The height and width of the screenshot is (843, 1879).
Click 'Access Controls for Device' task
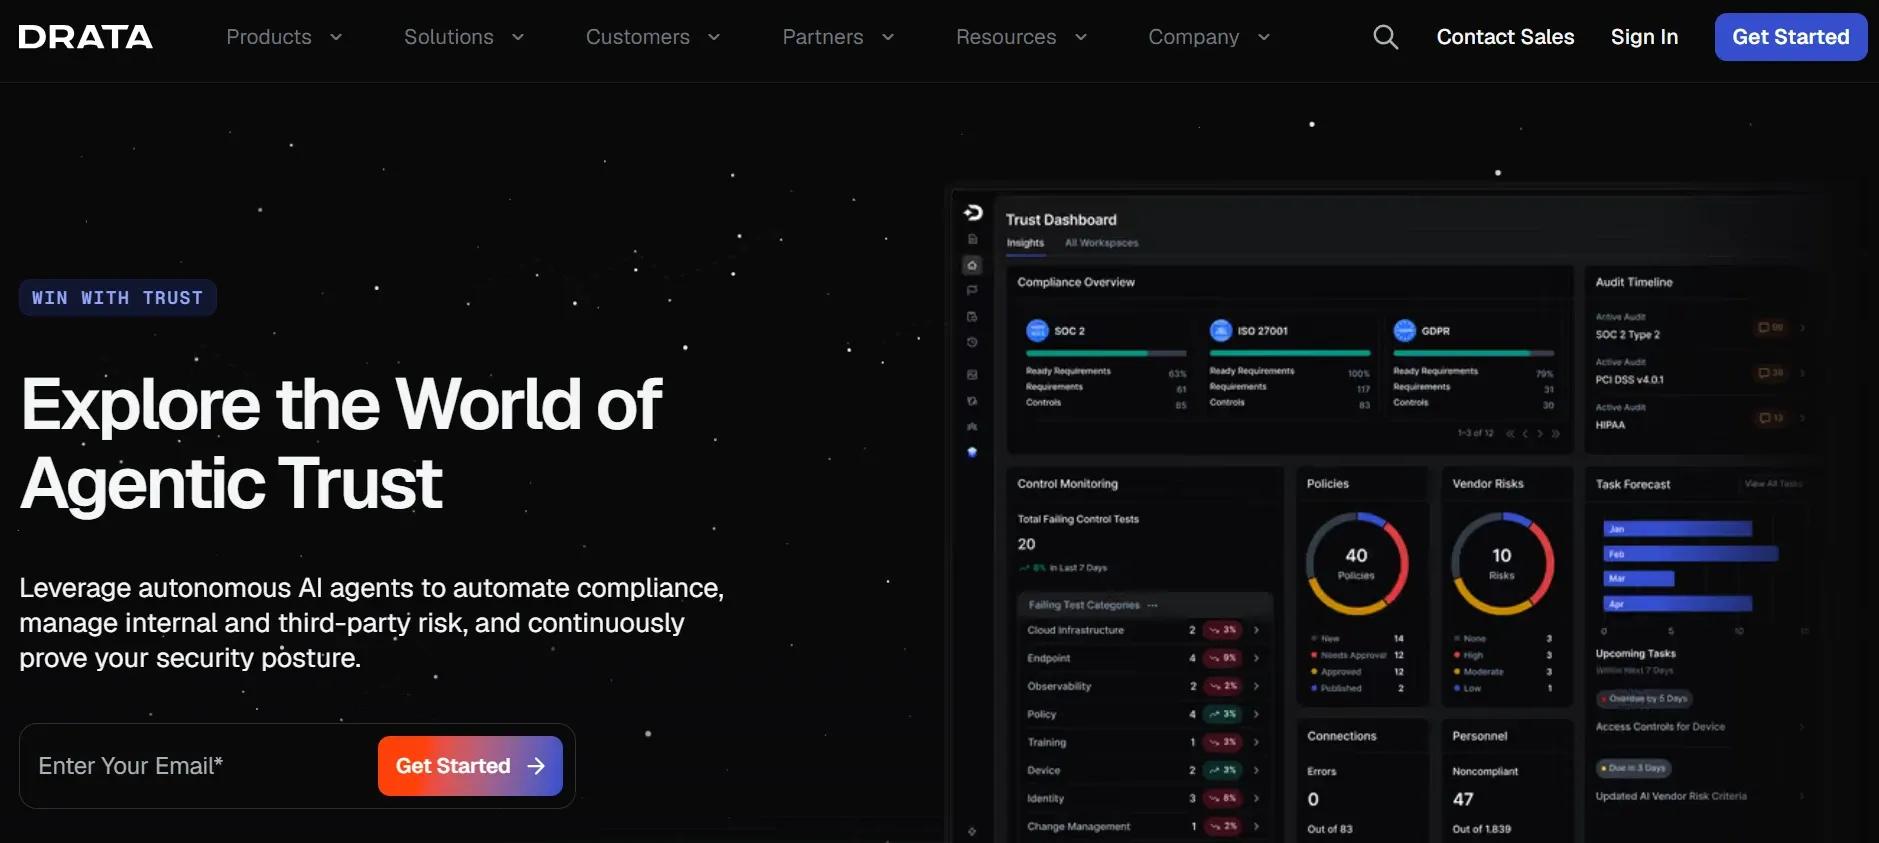[1660, 727]
